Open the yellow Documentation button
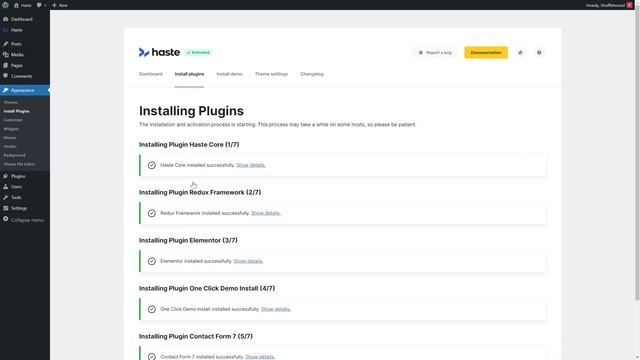 [x=486, y=53]
